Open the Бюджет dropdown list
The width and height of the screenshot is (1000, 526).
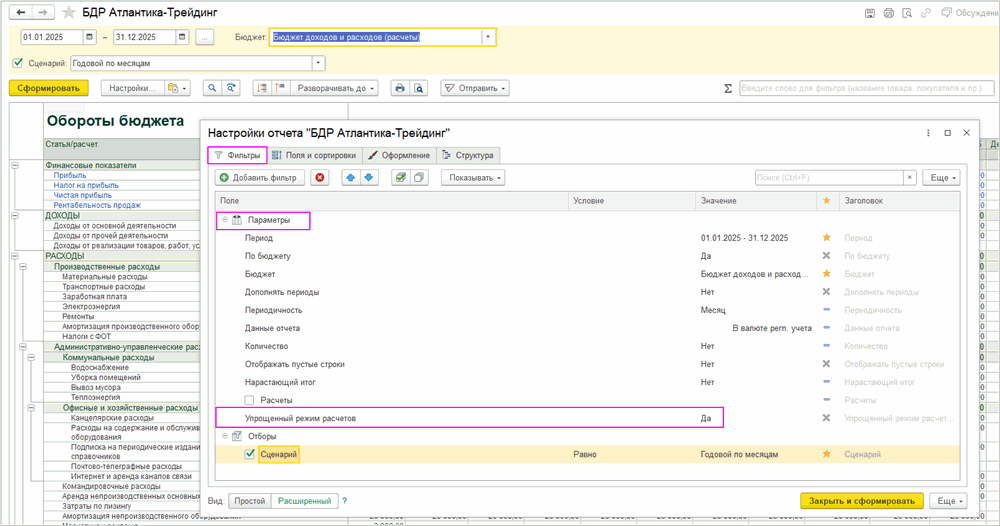coord(488,37)
